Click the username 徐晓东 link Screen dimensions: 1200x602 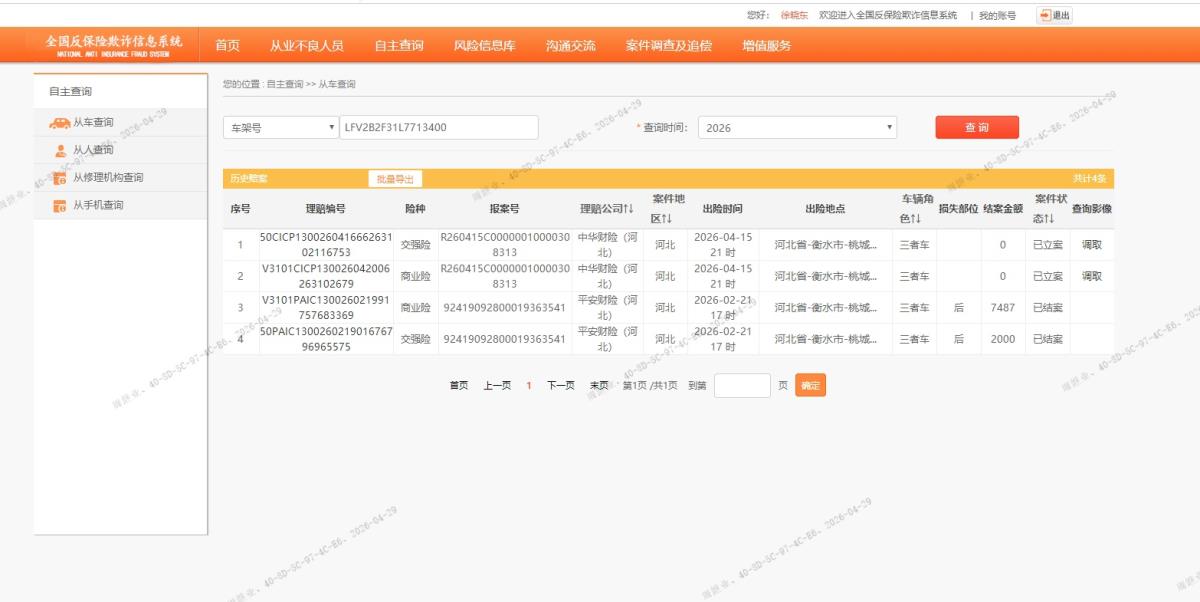click(796, 15)
